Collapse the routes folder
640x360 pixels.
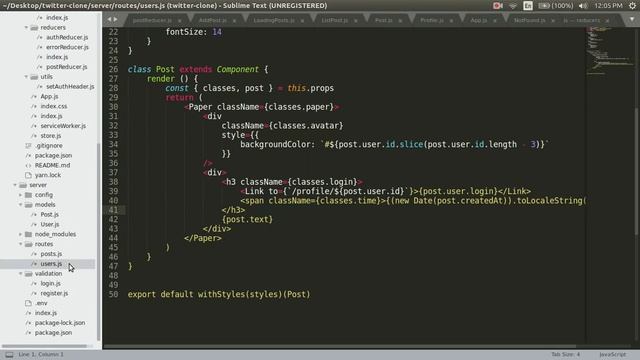[20, 244]
